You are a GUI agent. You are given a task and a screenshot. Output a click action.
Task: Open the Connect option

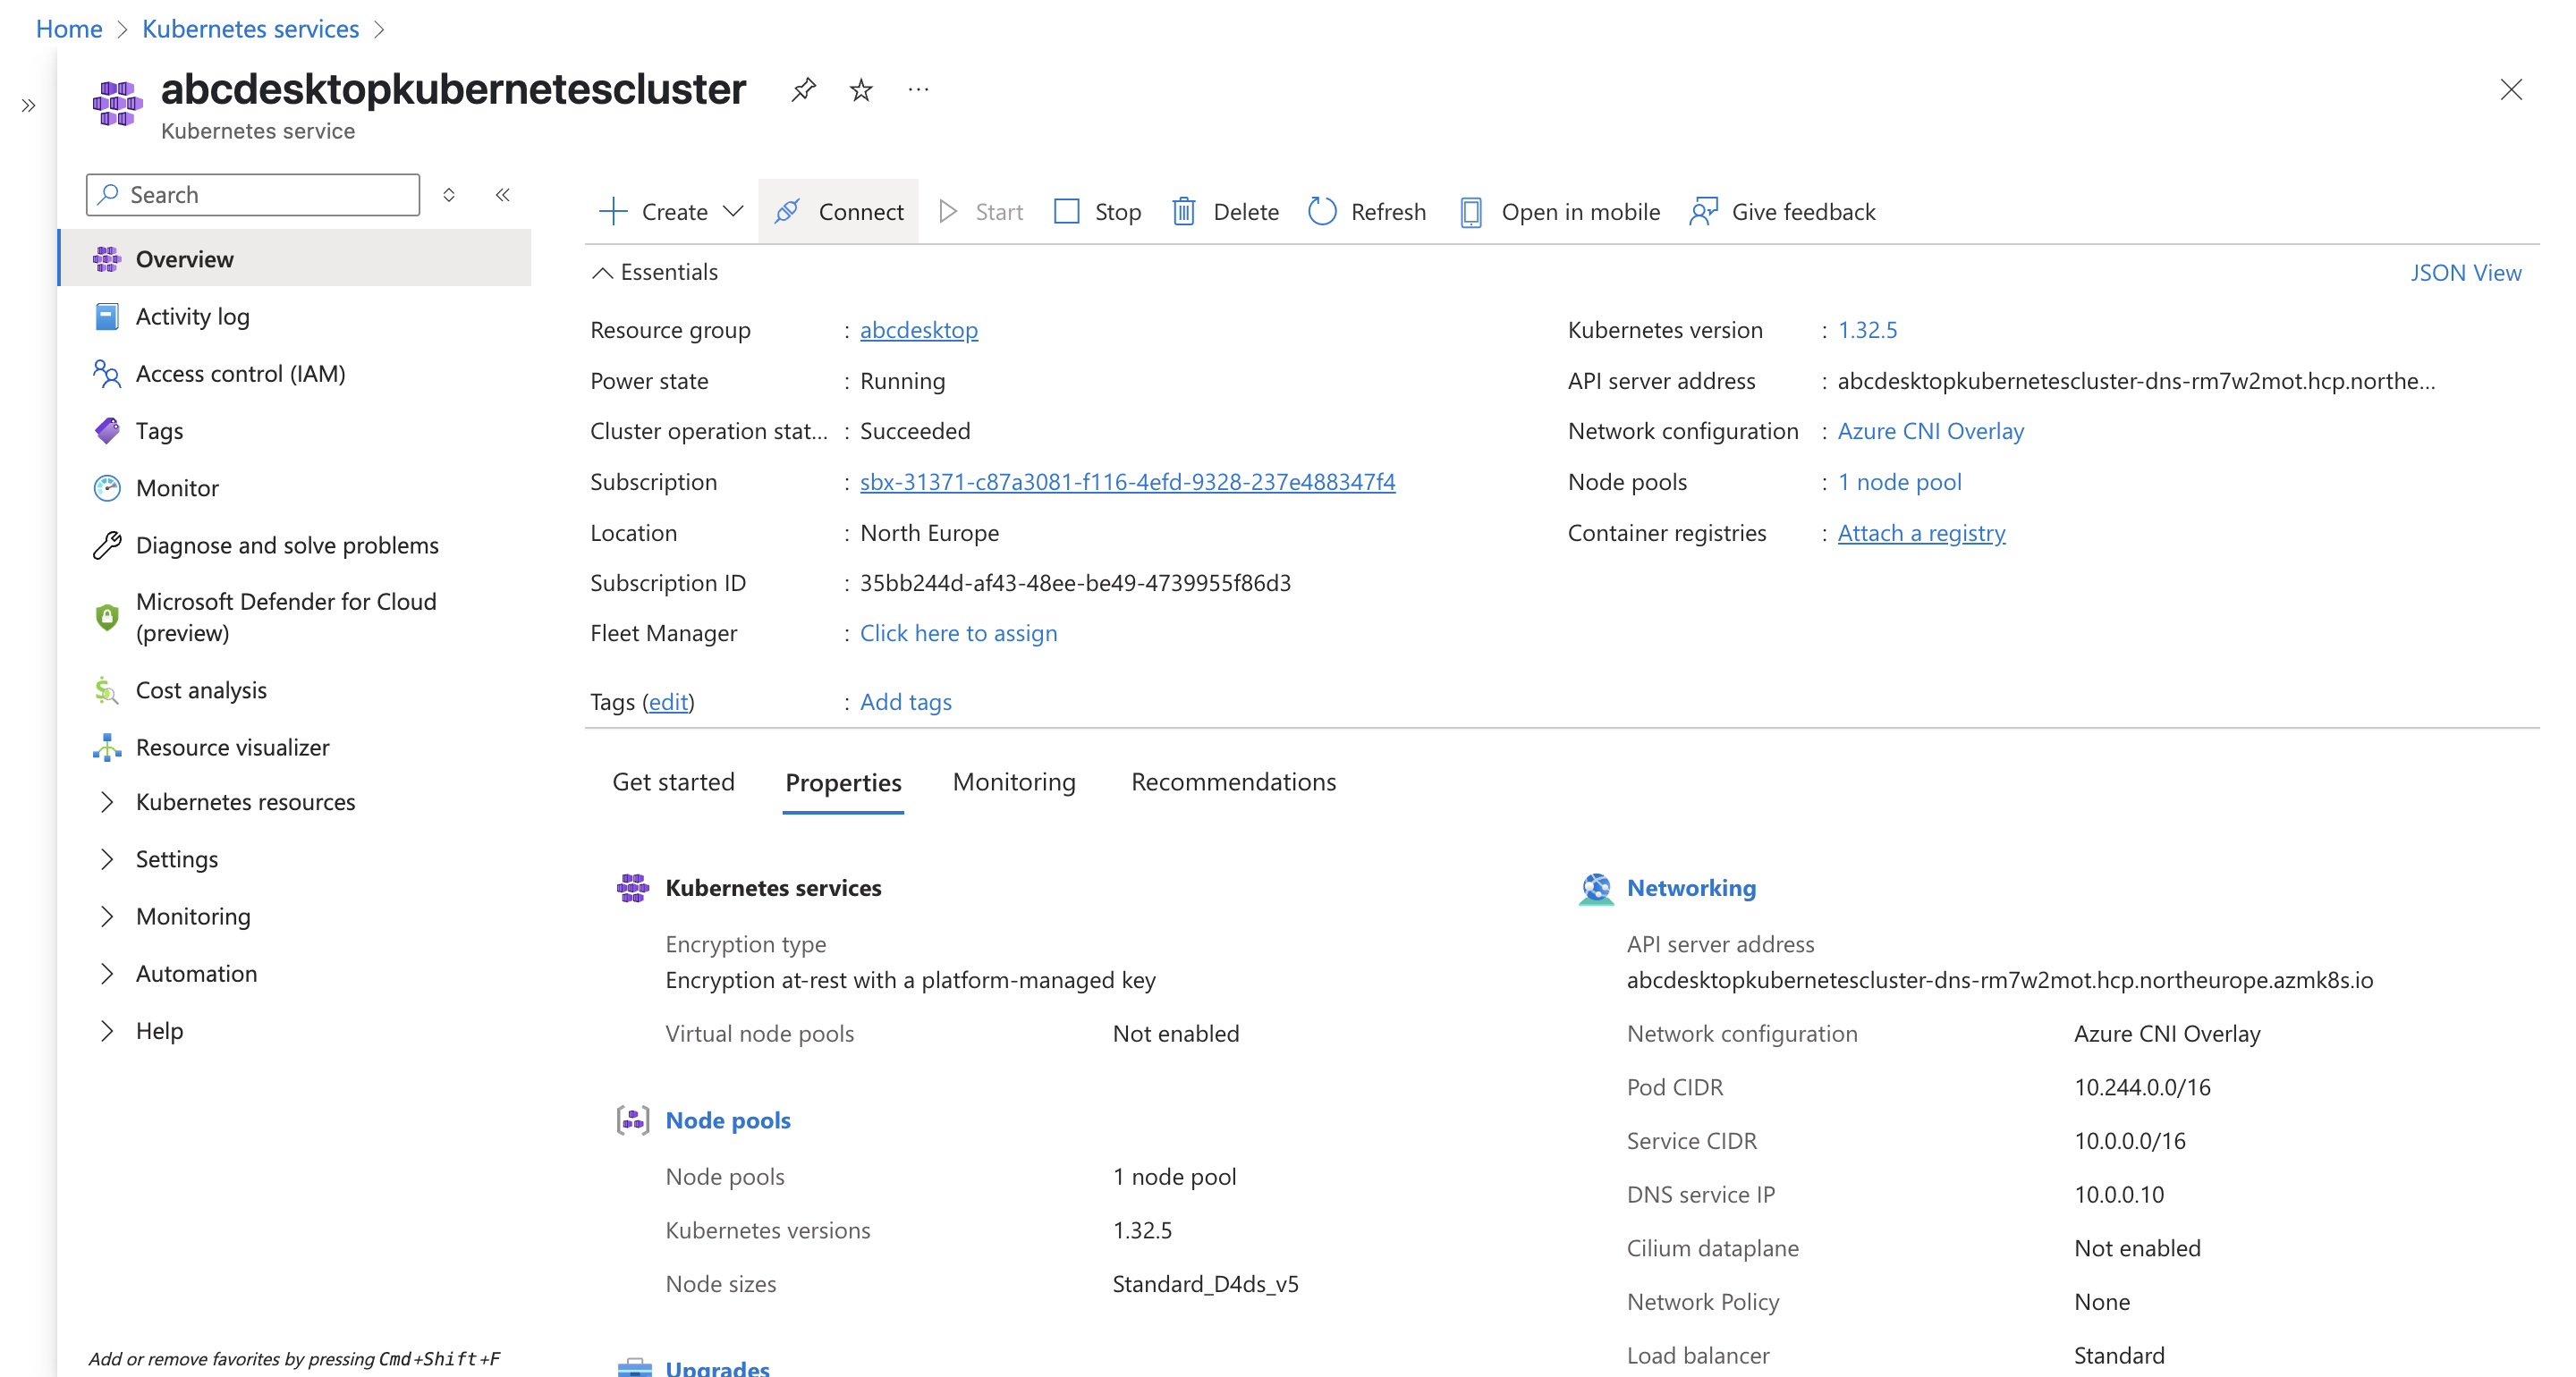pyautogui.click(x=838, y=211)
